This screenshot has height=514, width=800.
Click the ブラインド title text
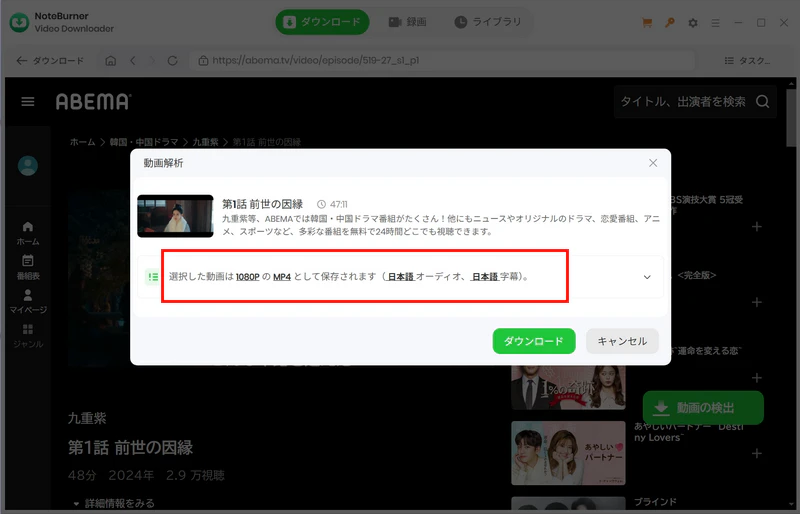655,502
